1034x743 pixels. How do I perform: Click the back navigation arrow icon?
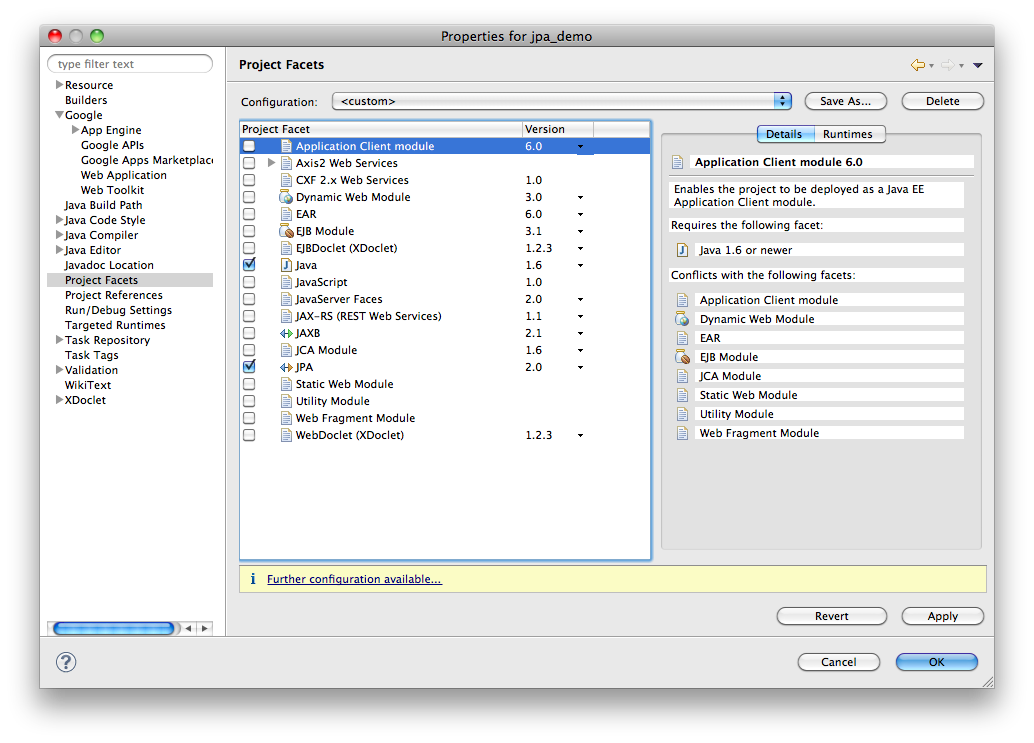pos(917,65)
